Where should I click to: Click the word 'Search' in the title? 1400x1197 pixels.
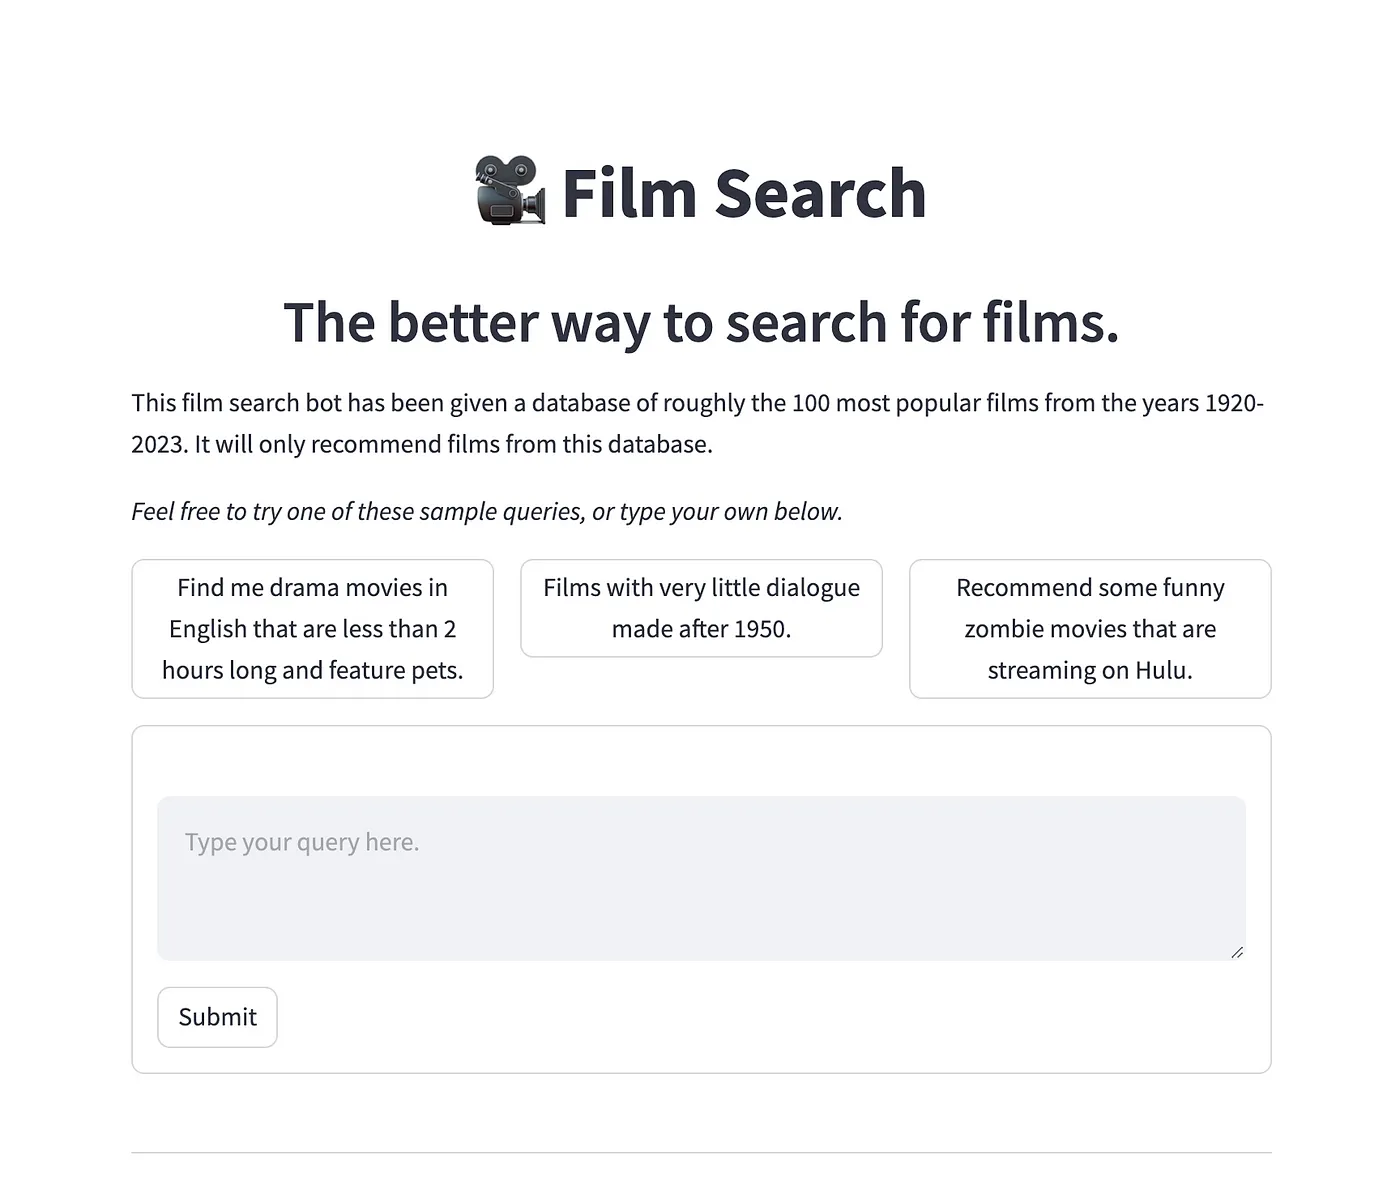[x=820, y=192]
